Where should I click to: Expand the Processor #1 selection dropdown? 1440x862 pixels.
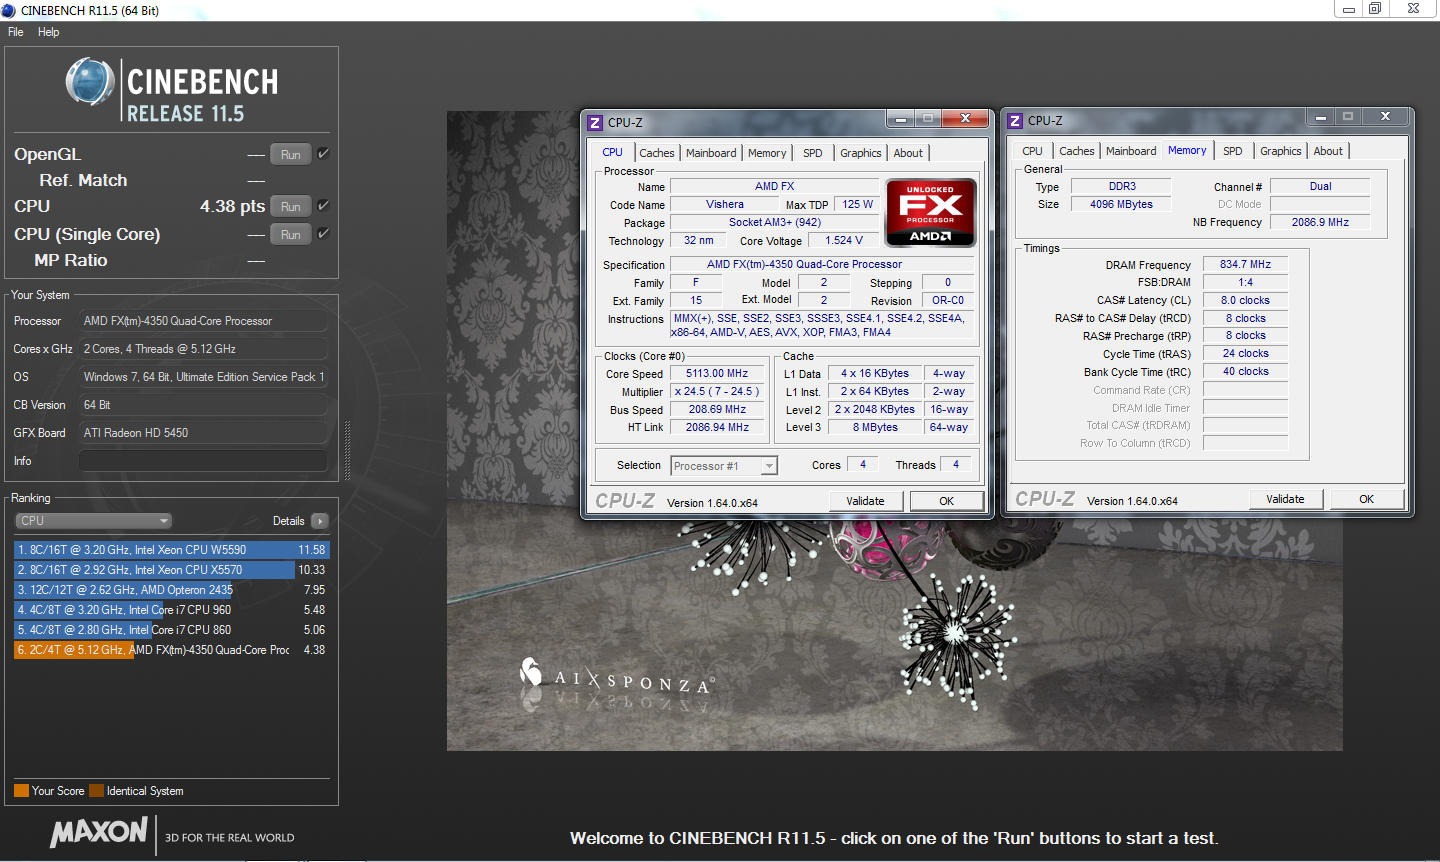click(768, 466)
